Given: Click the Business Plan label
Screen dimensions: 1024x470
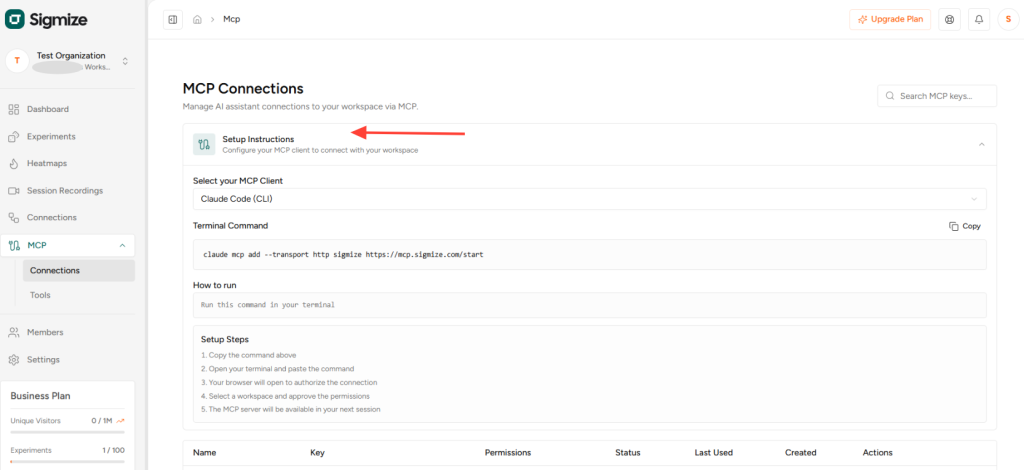Looking at the screenshot, I should pos(40,396).
